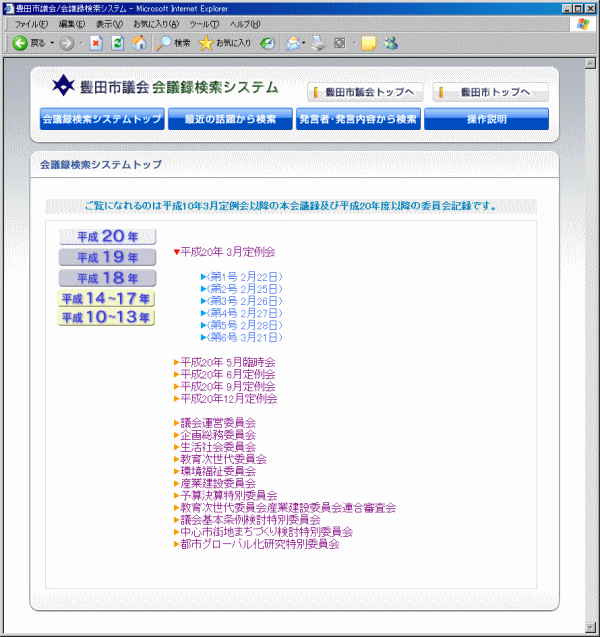Open 第4号 2月27日 record
This screenshot has height=637, width=600.
(242, 313)
